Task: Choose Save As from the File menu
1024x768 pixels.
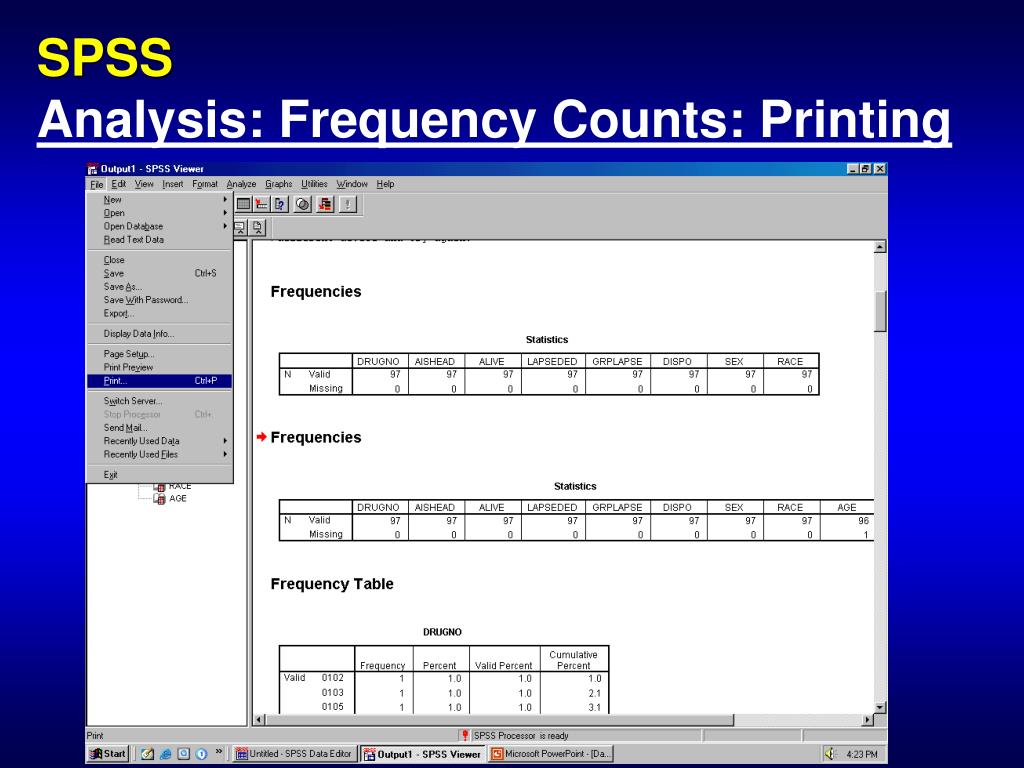Action: (x=160, y=287)
